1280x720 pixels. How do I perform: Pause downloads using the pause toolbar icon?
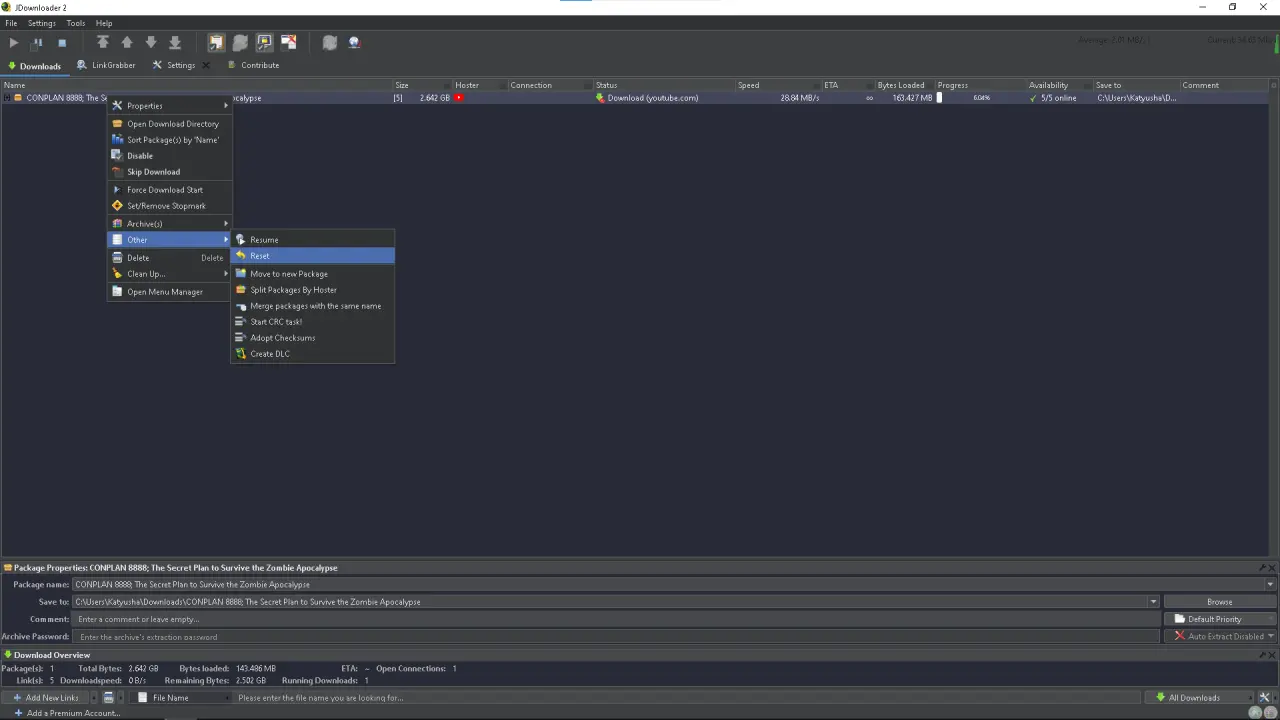click(x=37, y=43)
